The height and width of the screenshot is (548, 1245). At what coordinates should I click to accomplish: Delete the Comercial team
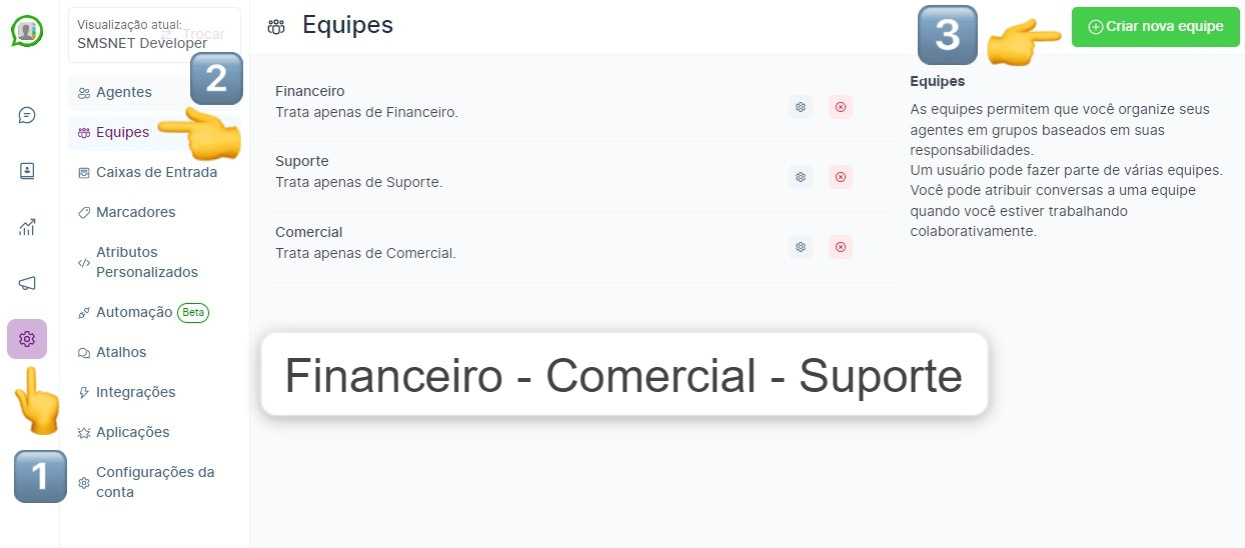(x=840, y=247)
